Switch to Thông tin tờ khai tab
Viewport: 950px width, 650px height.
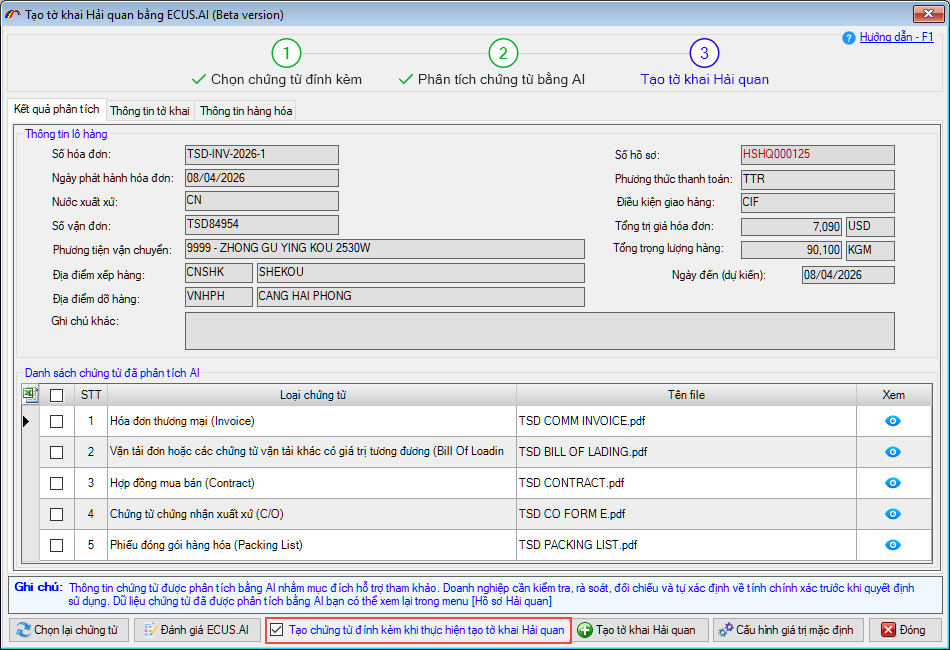150,110
